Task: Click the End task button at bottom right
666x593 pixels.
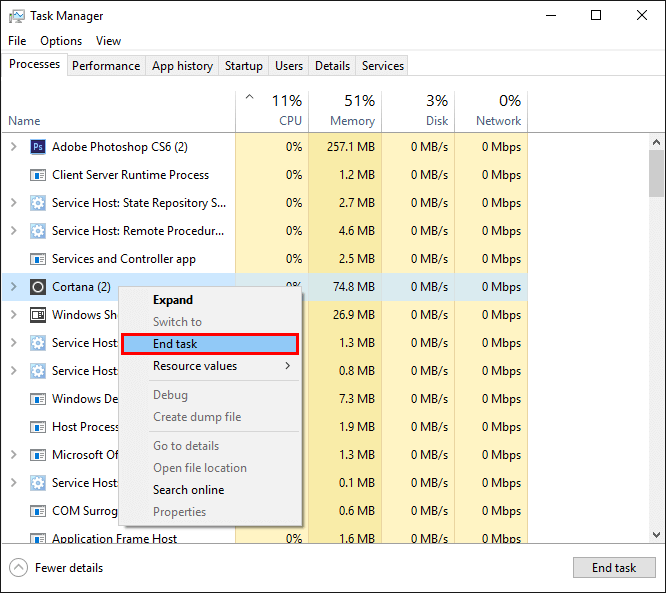Action: click(x=614, y=568)
